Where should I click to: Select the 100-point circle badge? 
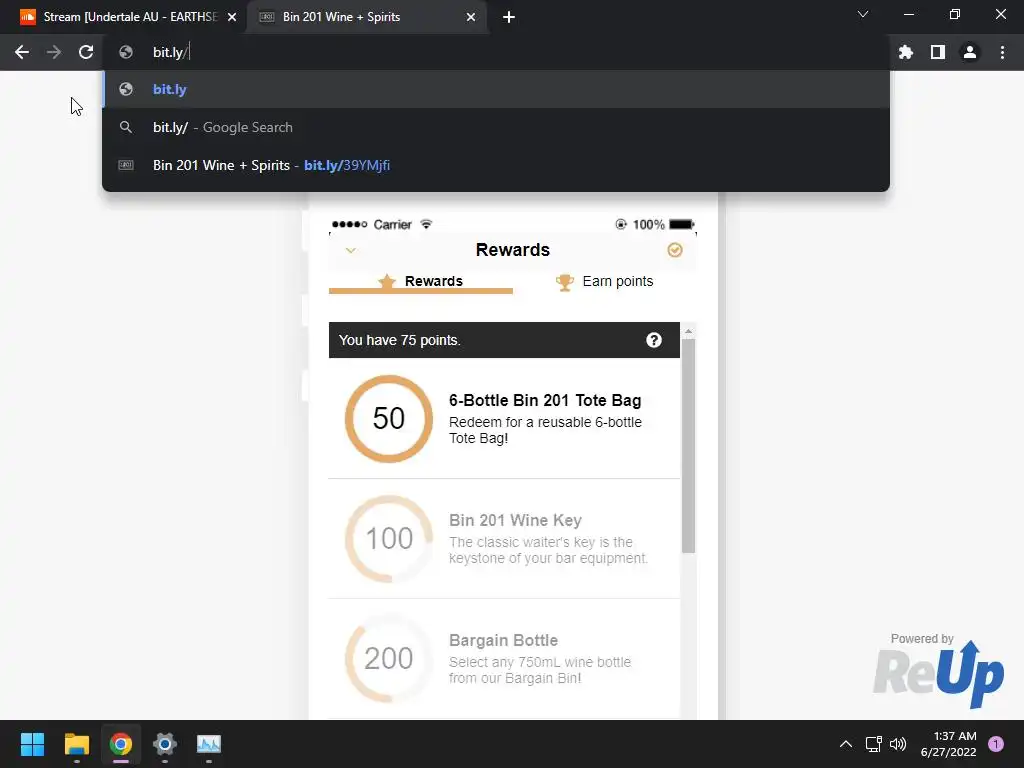click(x=389, y=539)
